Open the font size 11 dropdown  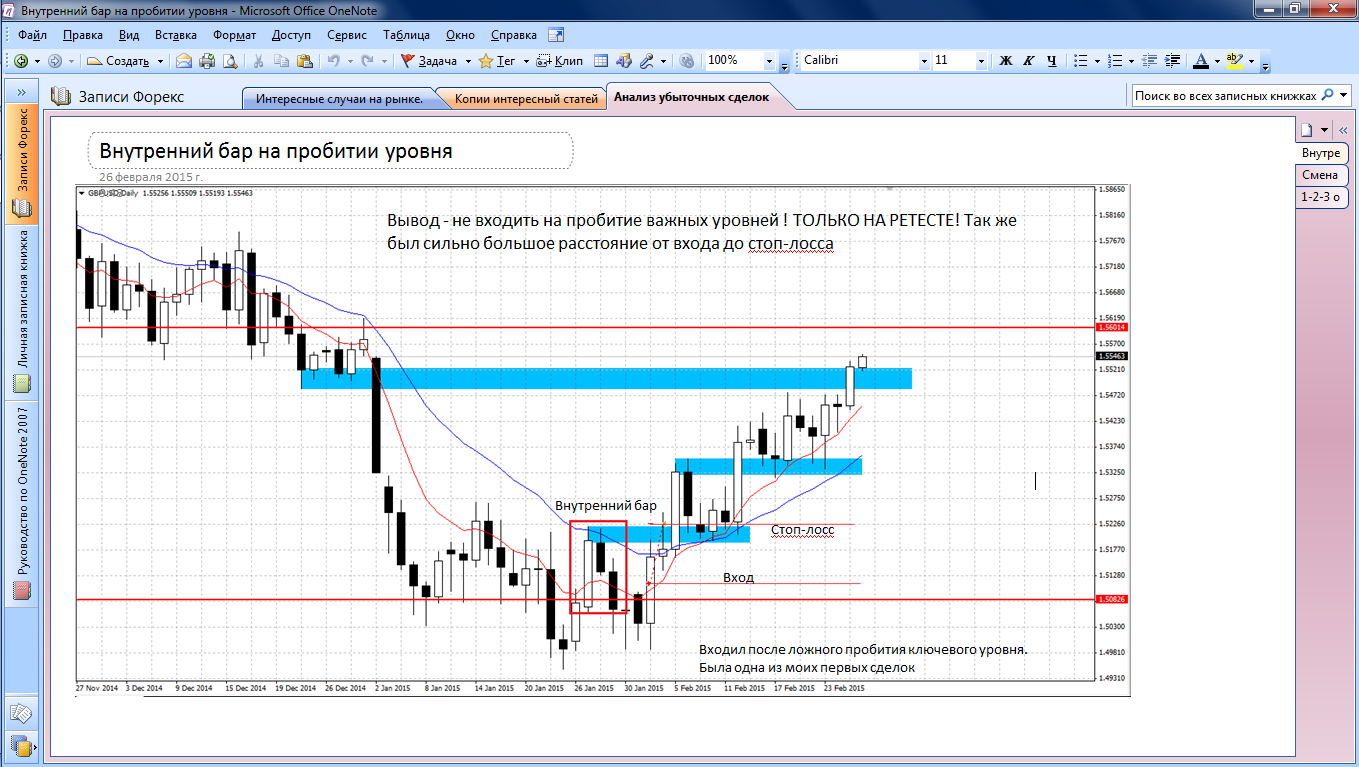coord(981,61)
